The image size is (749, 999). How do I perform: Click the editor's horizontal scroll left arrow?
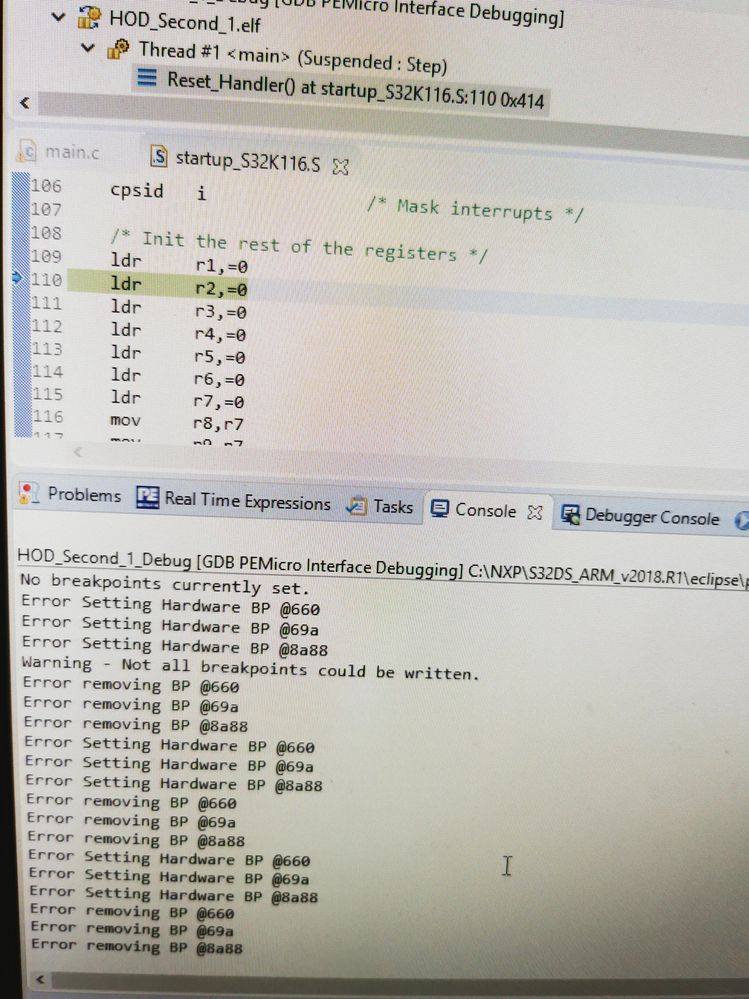click(x=78, y=452)
